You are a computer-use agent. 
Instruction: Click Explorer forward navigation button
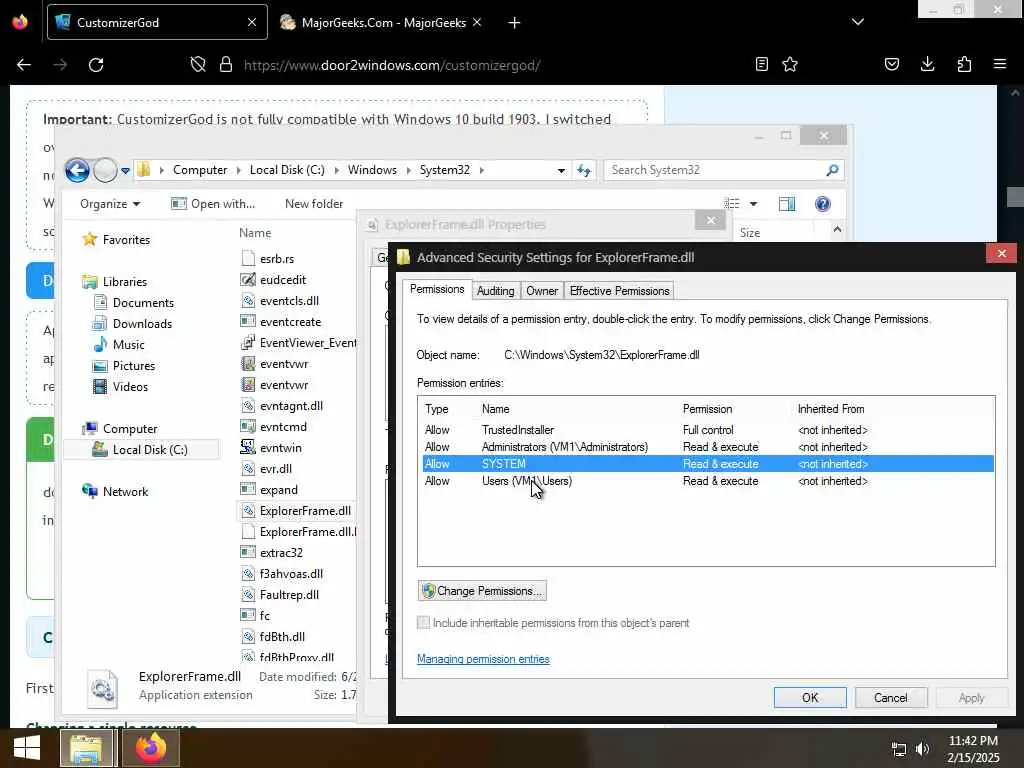coord(104,170)
